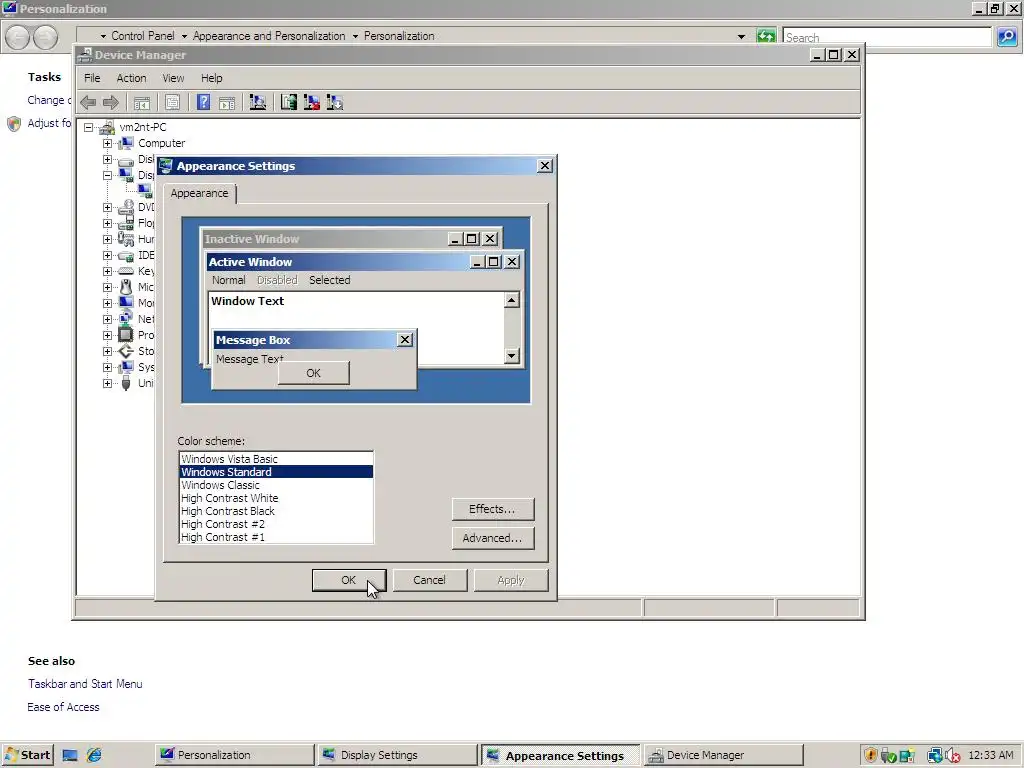Choose the High Contrast #1 color scheme
The image size is (1024, 768).
(x=276, y=537)
